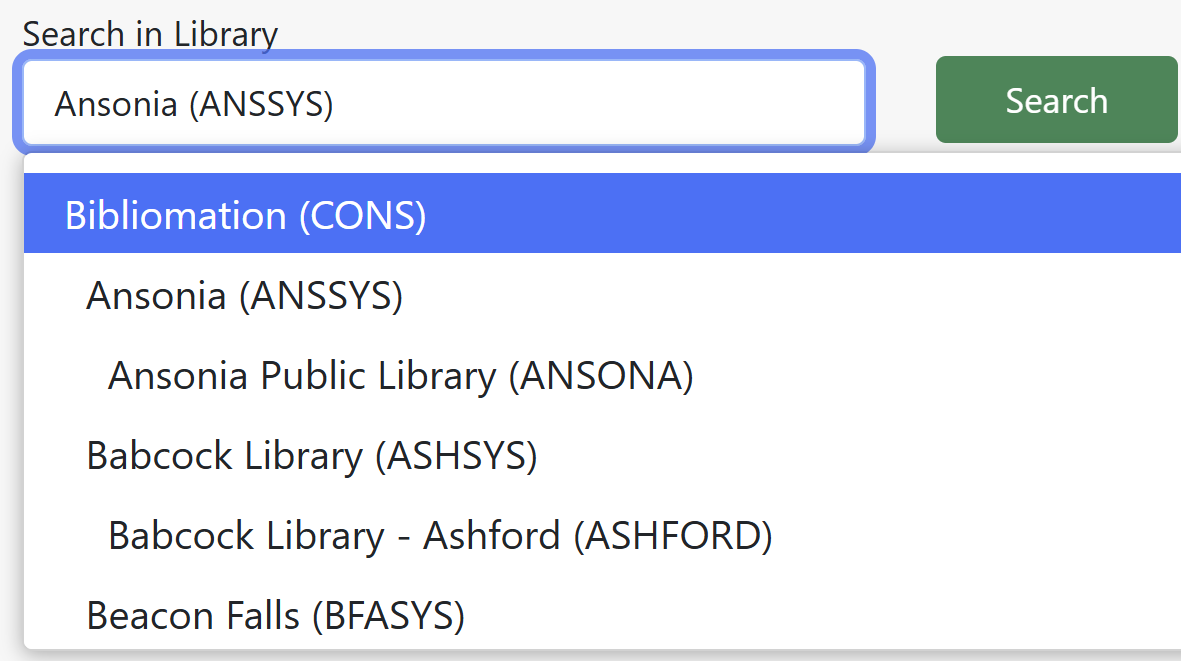The image size is (1181, 661).
Task: Choose Babcock Library - Ashford (ASHFORD)
Action: tap(438, 536)
